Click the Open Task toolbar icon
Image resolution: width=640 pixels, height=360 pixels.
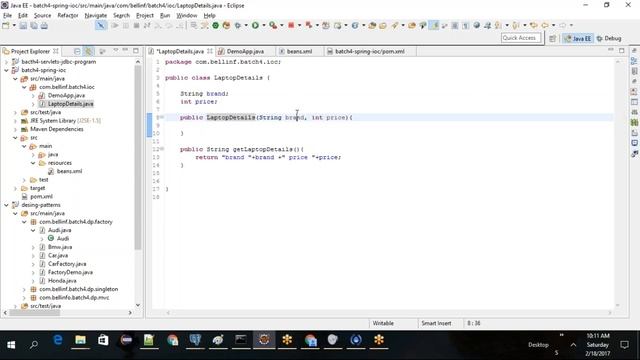(x=383, y=26)
